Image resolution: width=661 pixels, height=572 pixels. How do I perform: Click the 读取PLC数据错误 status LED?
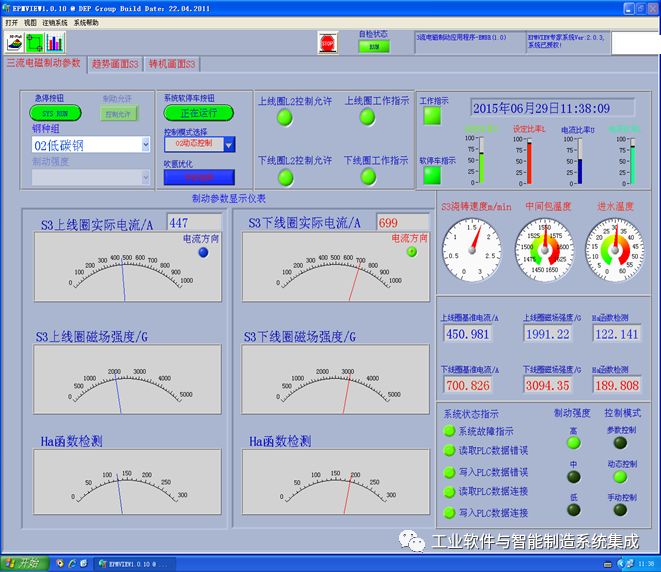pos(449,450)
